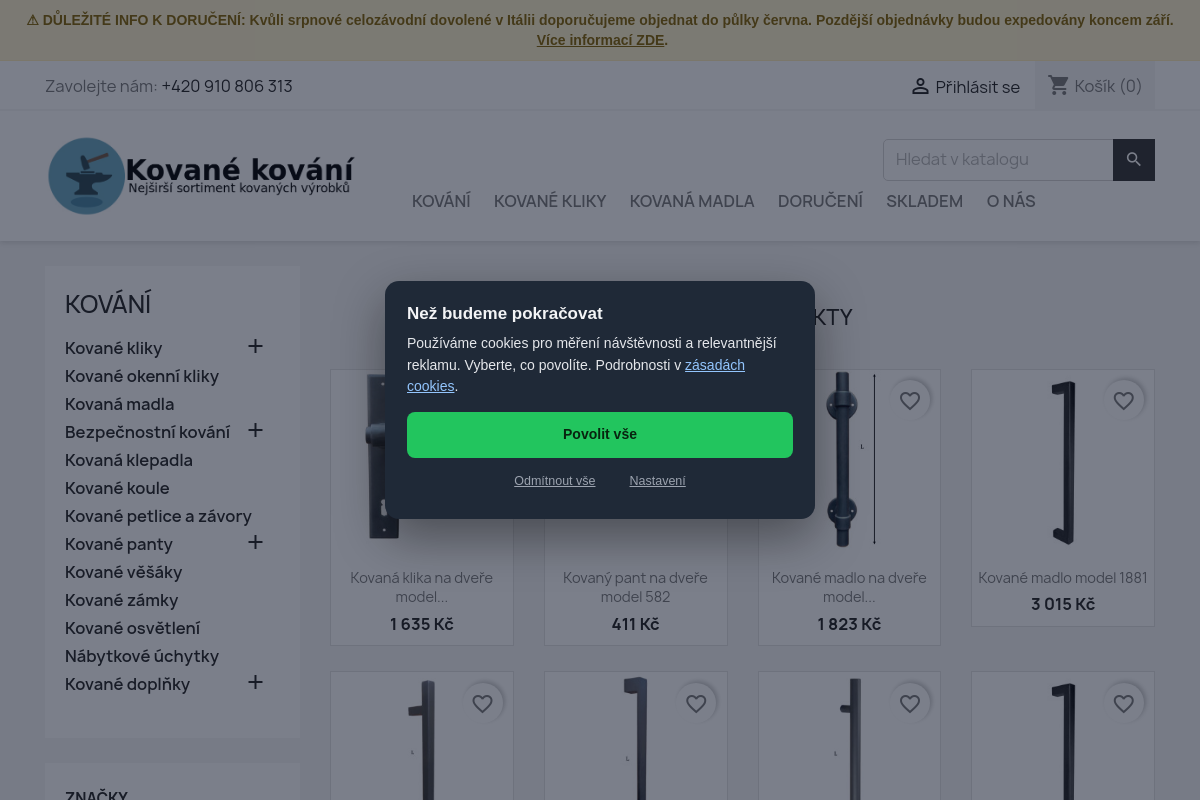Image resolution: width=1200 pixels, height=800 pixels.
Task: Open the KOVANÉ KLIKY menu
Action: point(550,201)
